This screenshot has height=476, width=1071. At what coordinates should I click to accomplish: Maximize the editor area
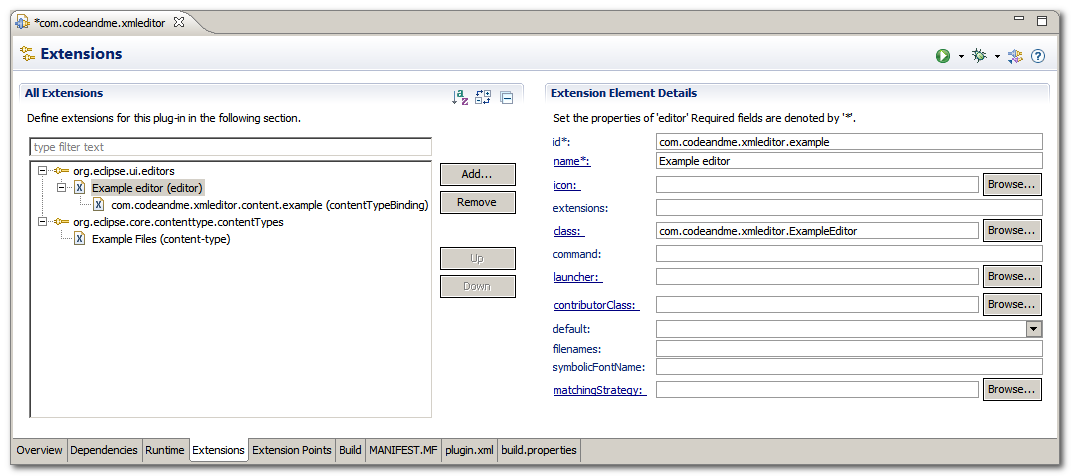1042,21
